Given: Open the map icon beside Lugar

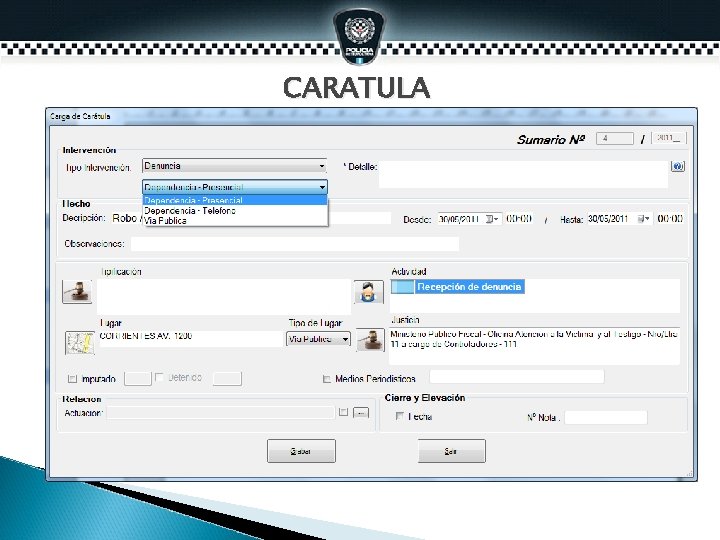Looking at the screenshot, I should 80,343.
